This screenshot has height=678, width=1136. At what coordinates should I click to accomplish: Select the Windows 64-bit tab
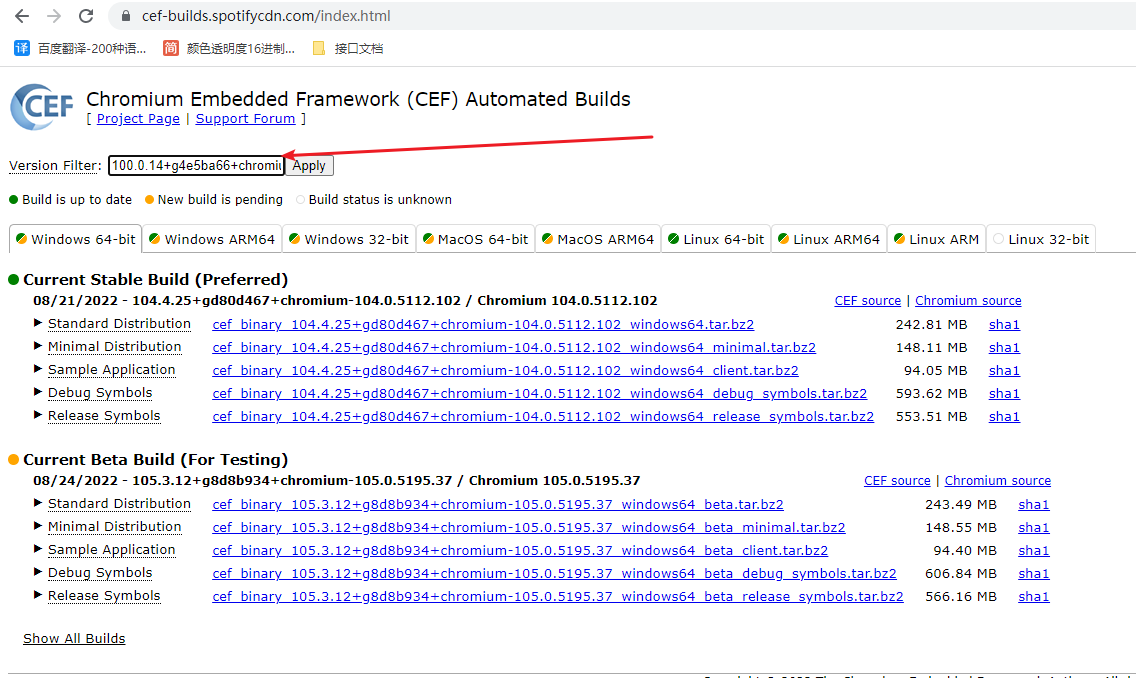click(75, 239)
